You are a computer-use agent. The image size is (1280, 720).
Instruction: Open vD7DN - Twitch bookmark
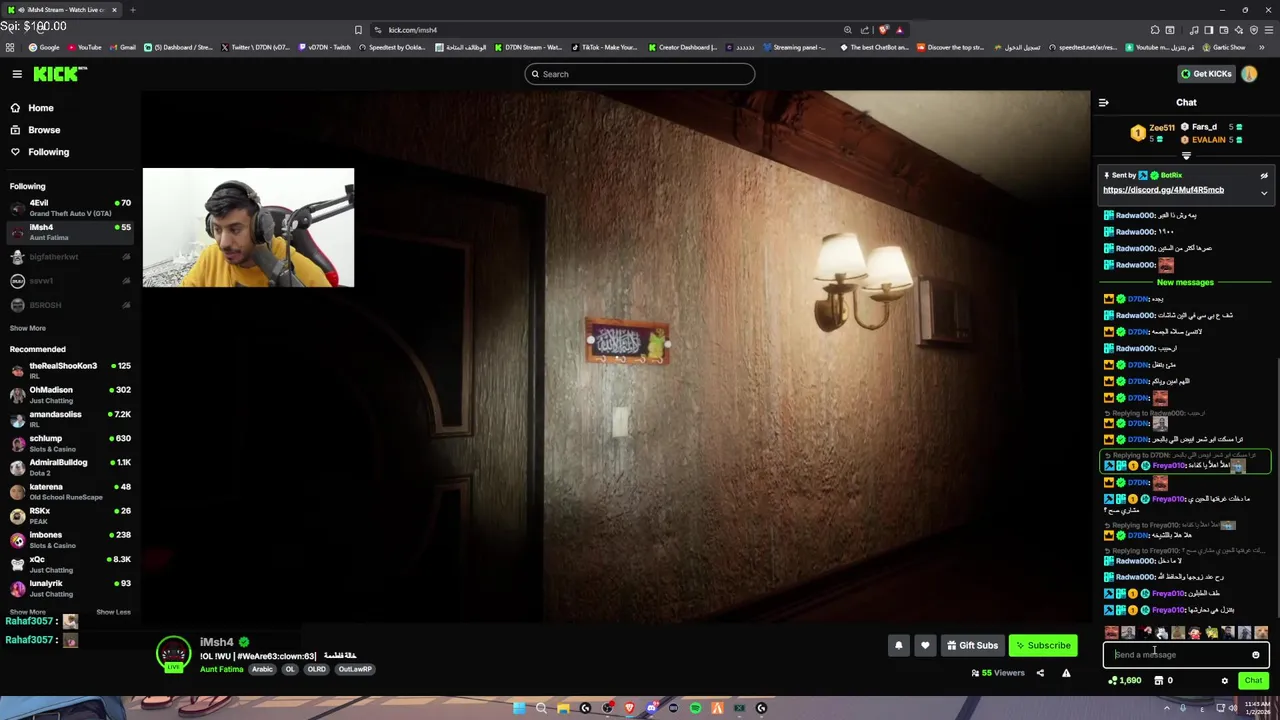(x=324, y=47)
